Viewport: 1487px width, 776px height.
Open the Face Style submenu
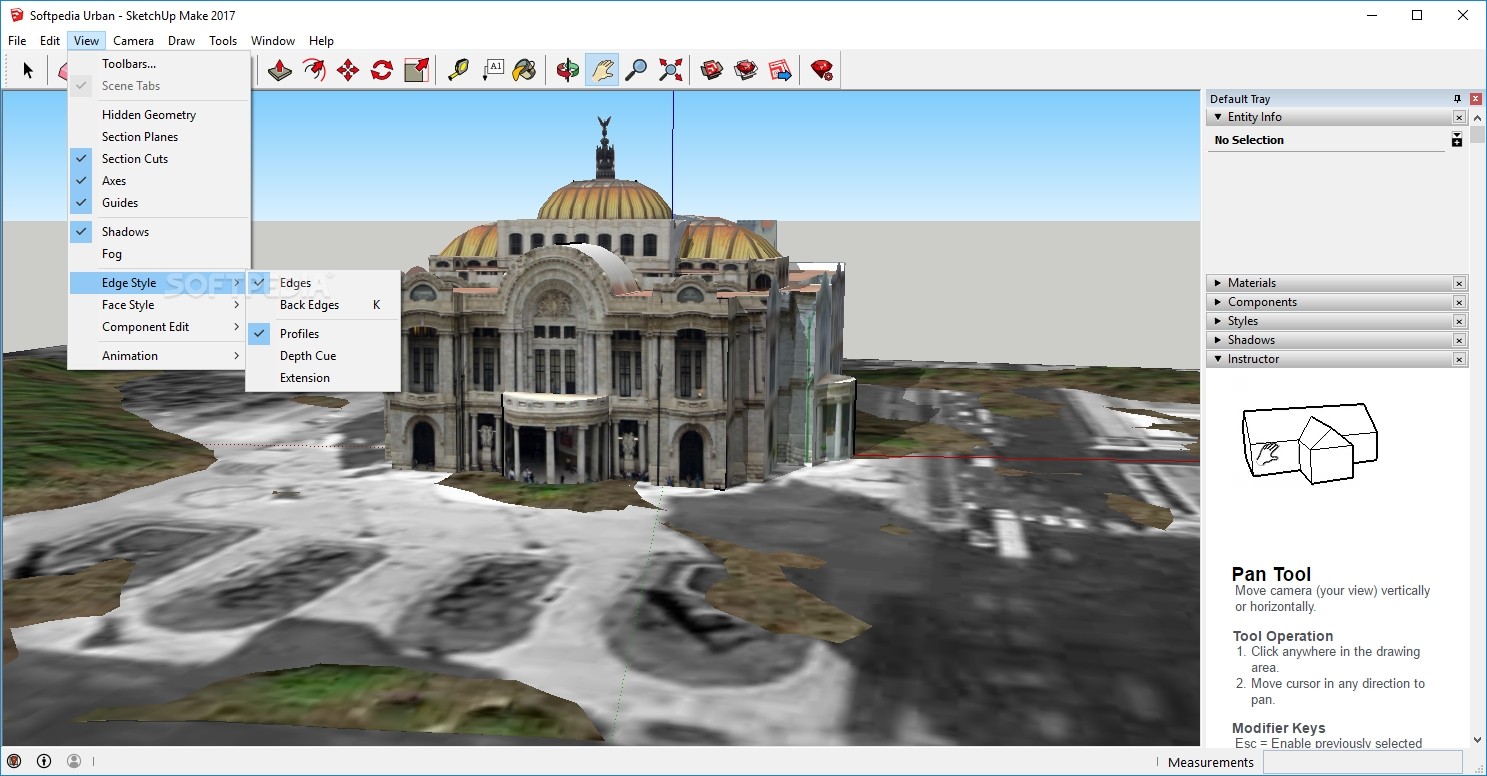click(159, 305)
